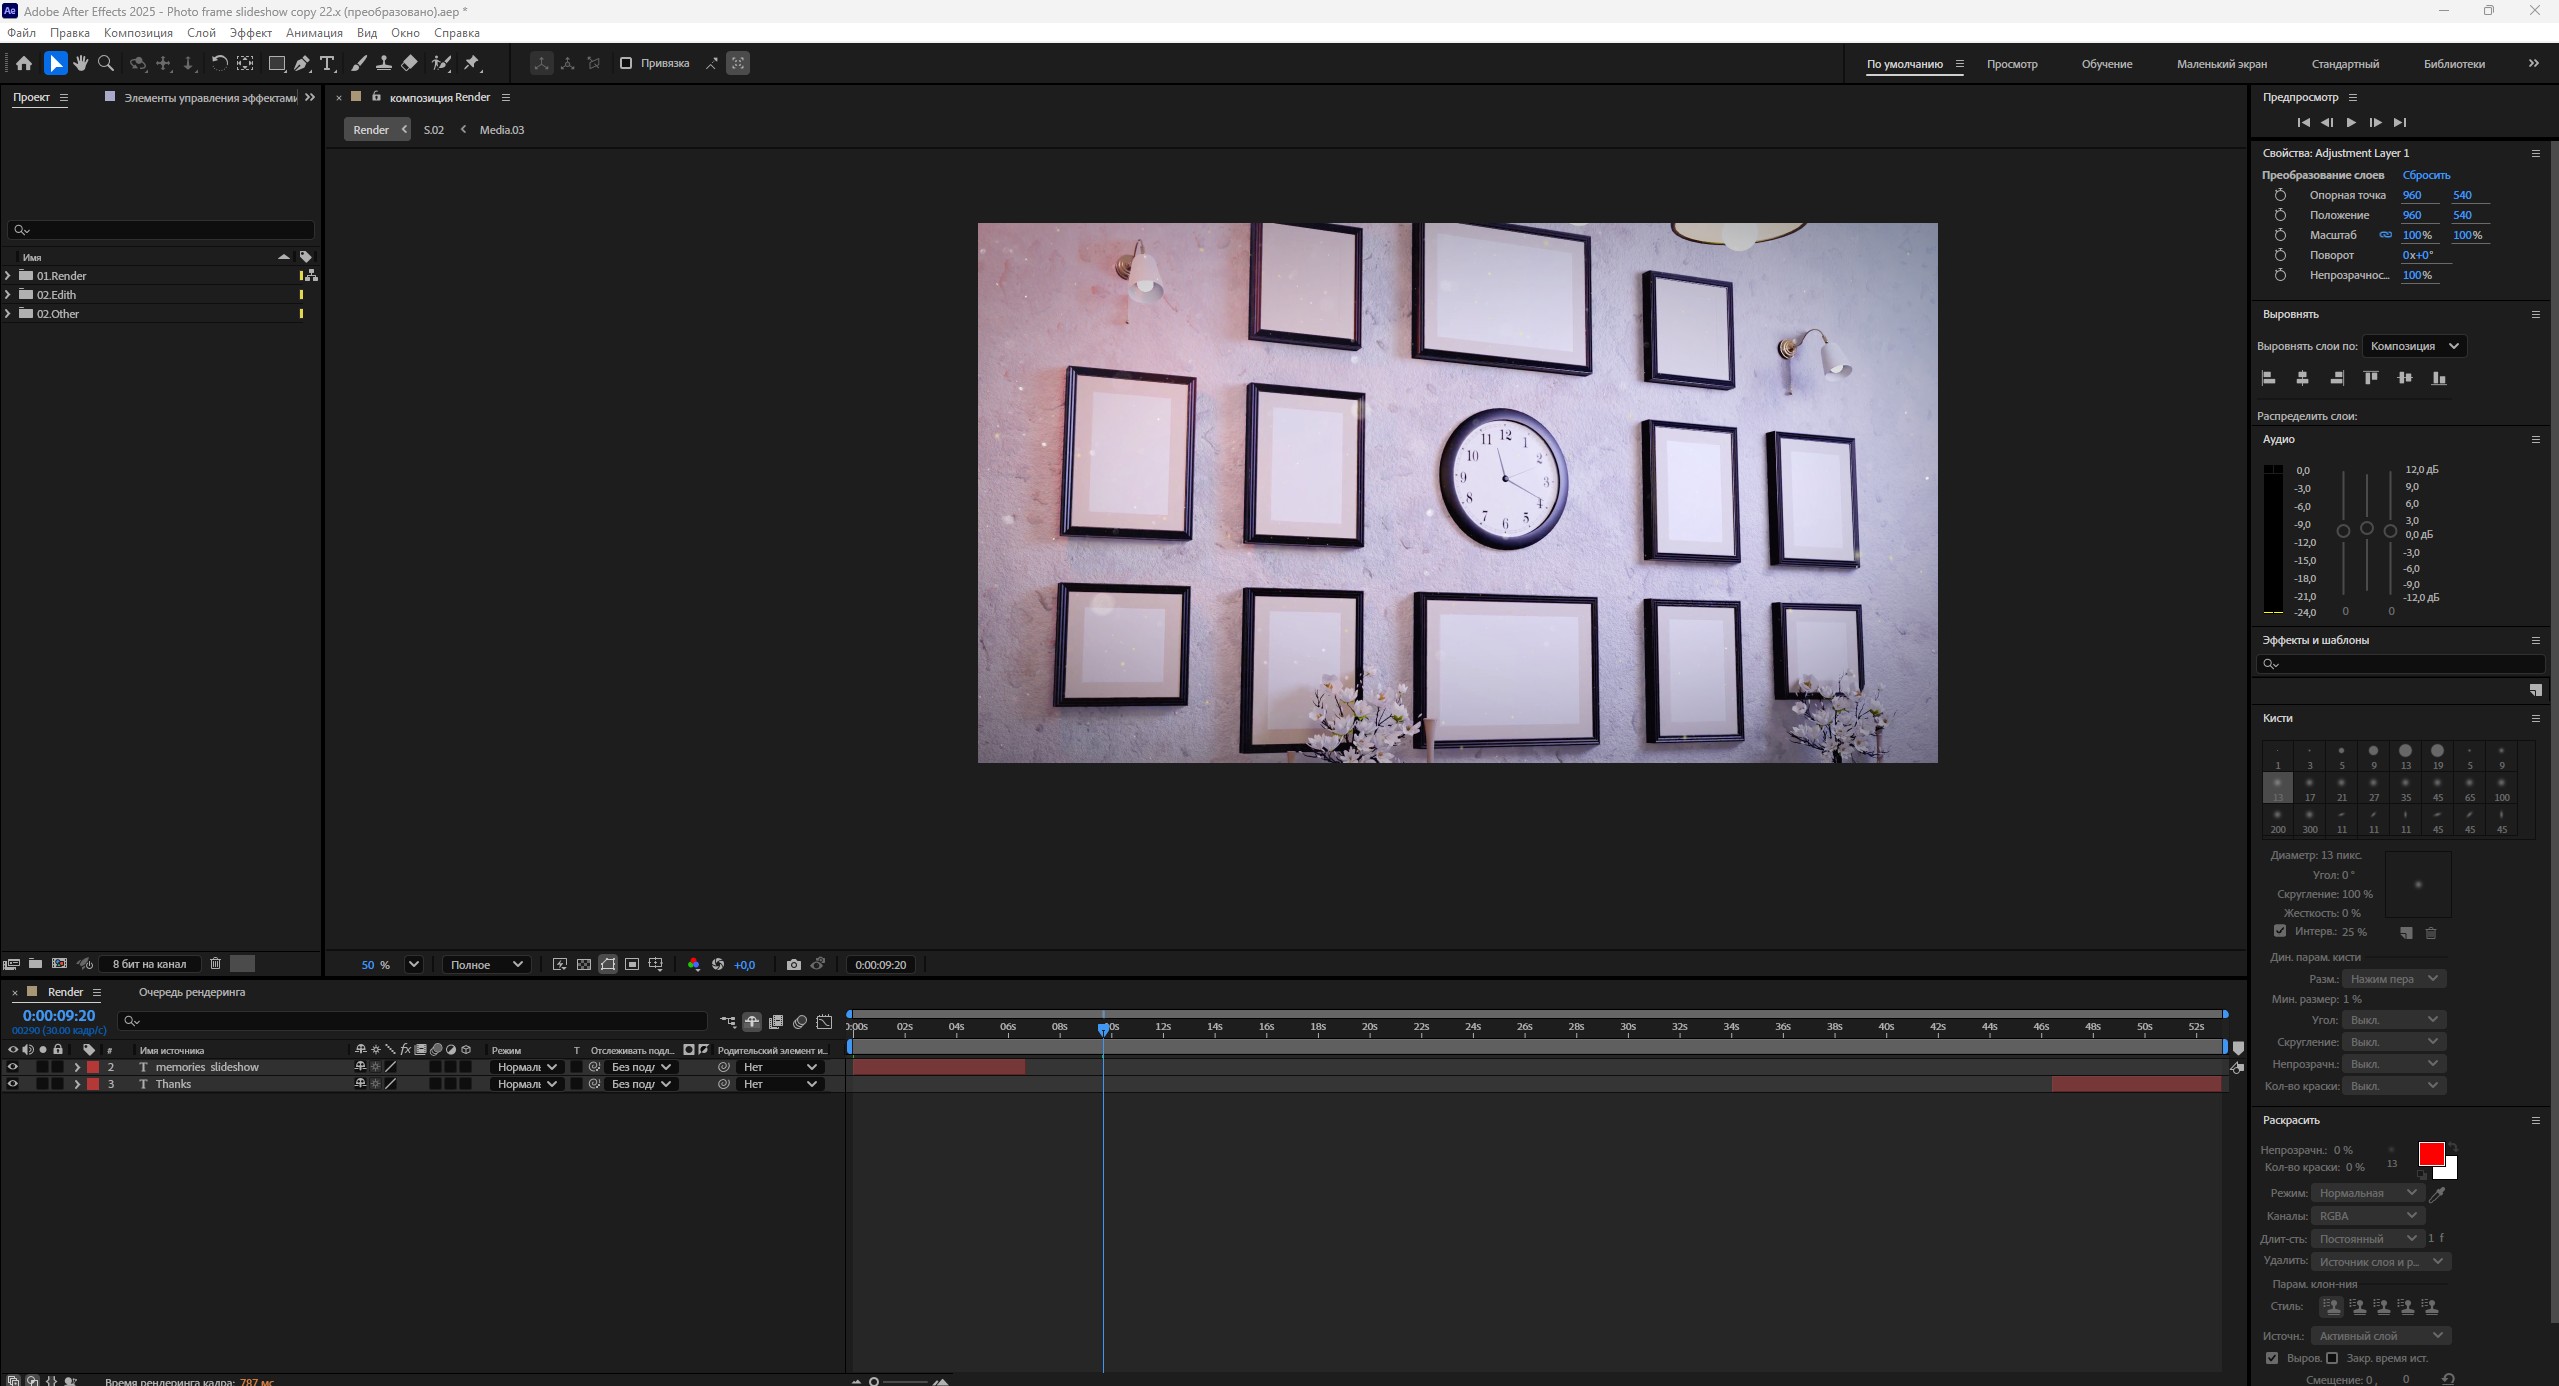
Task: Expand the 01.Render project folder
Action: 9,276
